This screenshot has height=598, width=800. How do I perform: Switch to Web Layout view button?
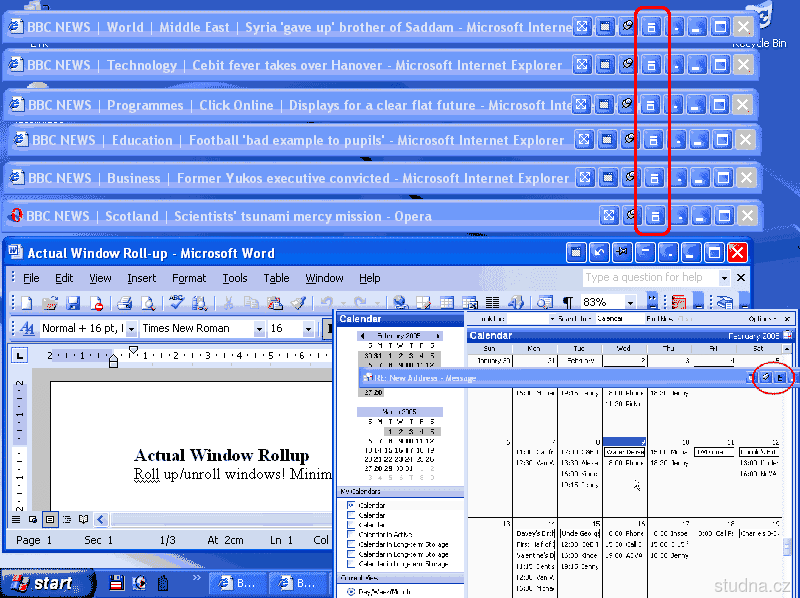coord(33,520)
